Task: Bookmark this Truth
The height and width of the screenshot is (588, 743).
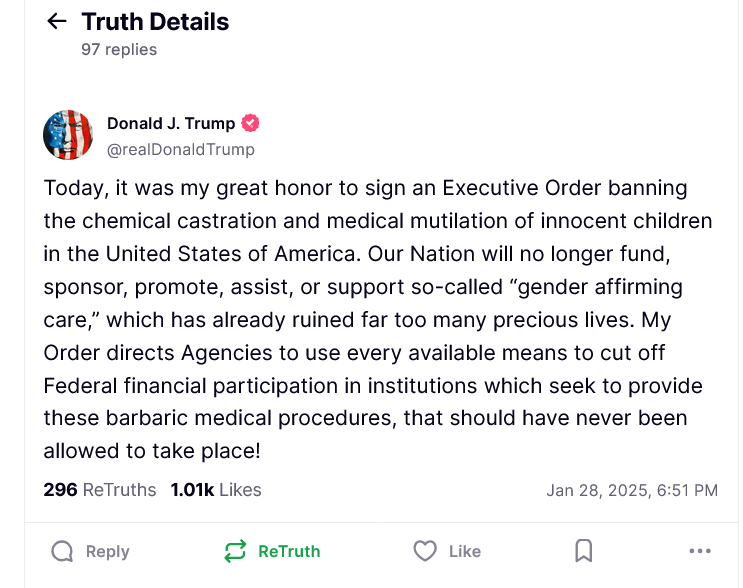Action: point(584,551)
